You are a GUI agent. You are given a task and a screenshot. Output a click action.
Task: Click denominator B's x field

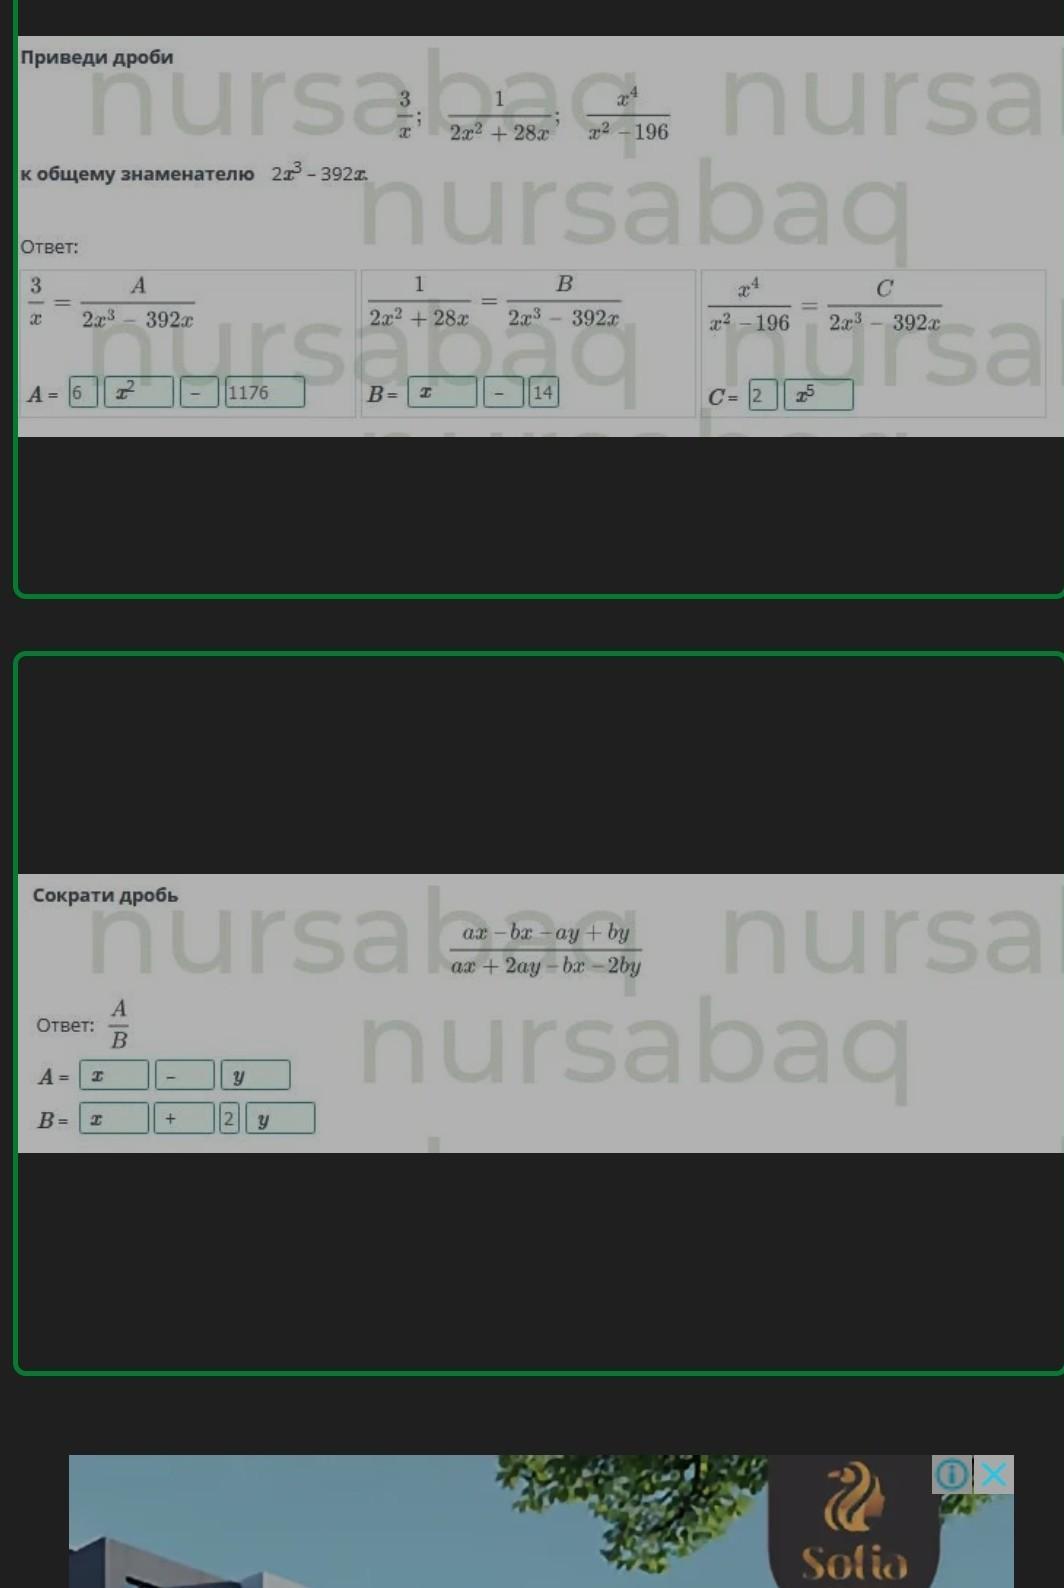tap(114, 1118)
